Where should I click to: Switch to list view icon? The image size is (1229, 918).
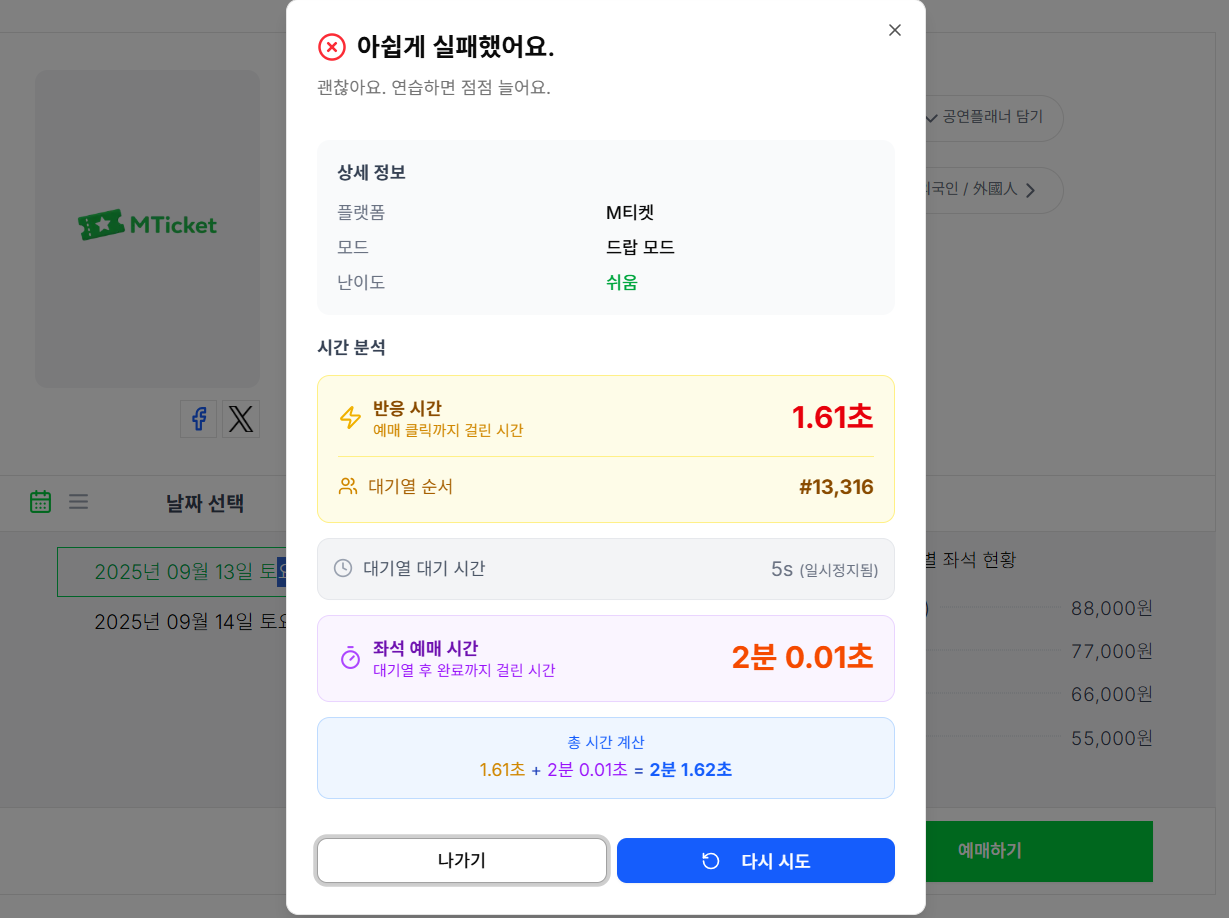79,501
